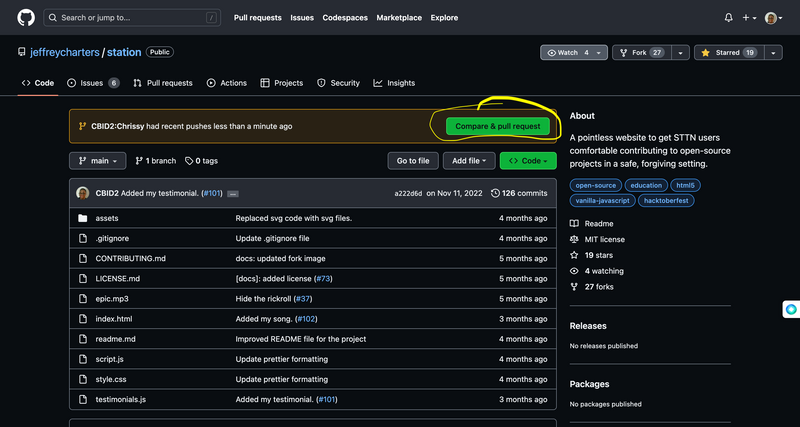
Task: View the 1 branch link
Action: pos(156,161)
